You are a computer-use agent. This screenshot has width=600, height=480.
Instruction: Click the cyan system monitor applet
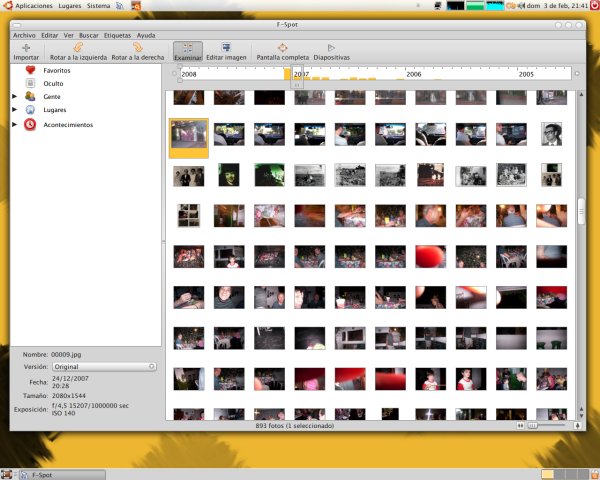(495, 6)
